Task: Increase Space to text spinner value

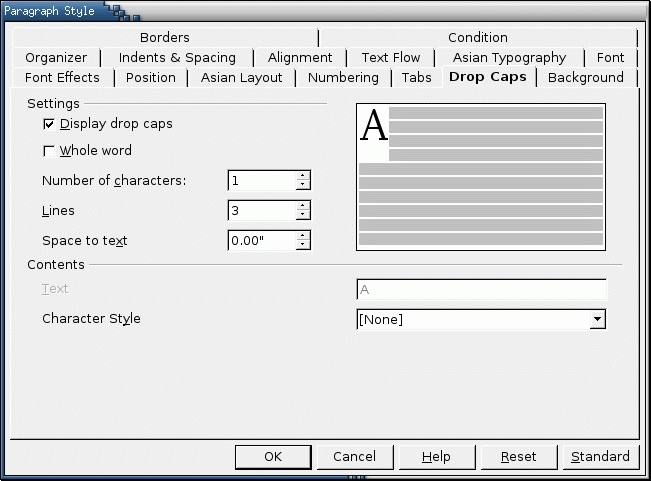Action: click(303, 236)
